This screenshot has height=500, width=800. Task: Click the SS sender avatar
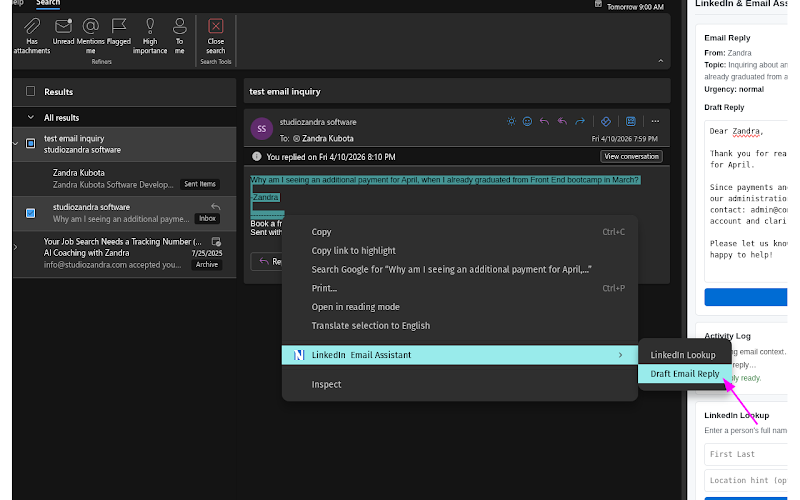(x=262, y=129)
